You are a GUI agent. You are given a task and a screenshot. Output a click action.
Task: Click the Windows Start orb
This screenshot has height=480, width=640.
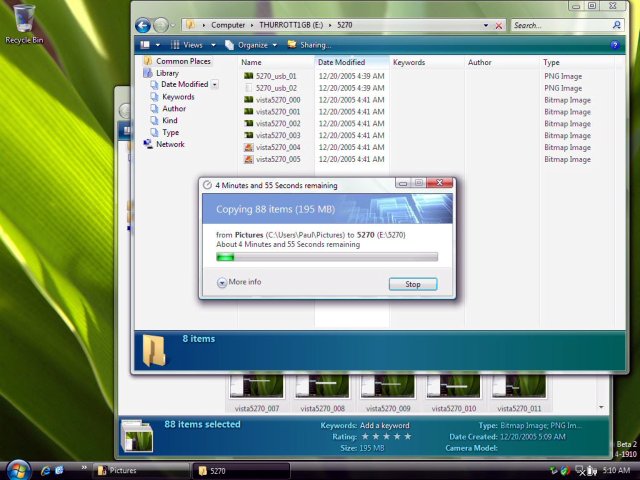(x=18, y=469)
